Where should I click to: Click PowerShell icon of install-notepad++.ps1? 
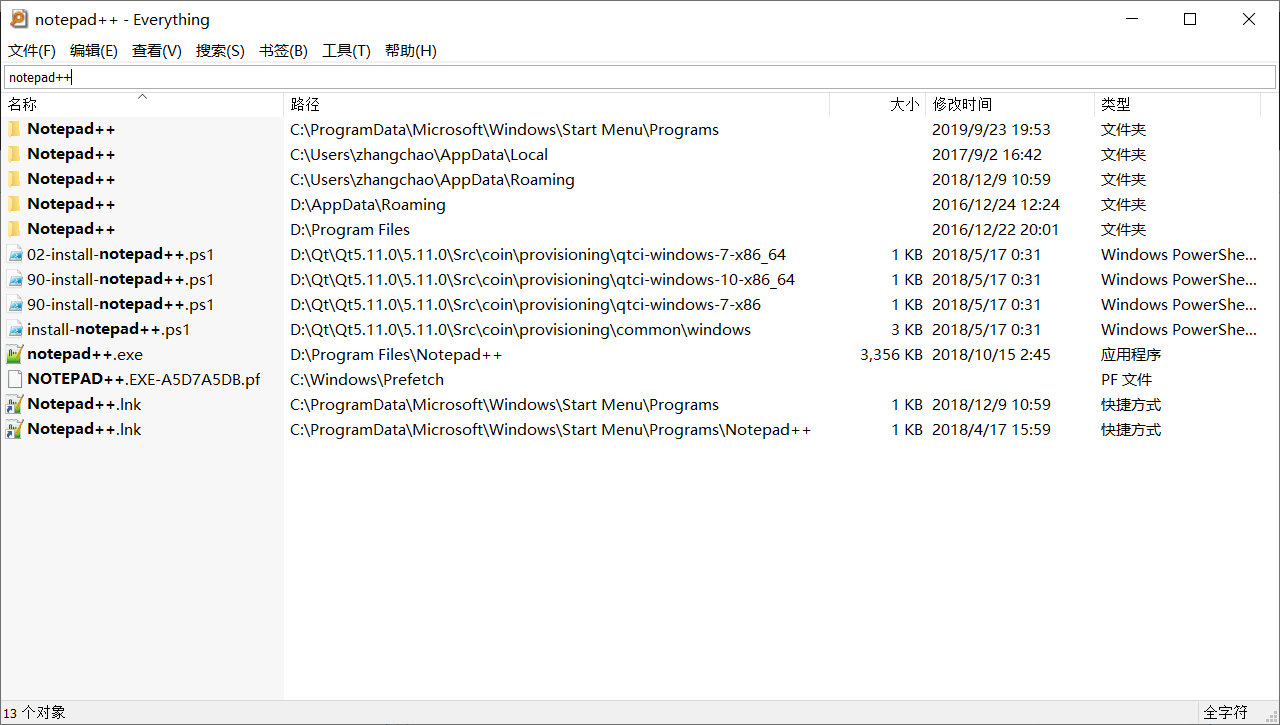[14, 329]
